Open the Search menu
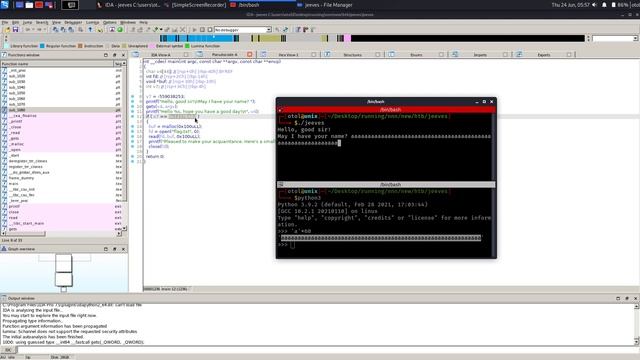 point(42,22)
